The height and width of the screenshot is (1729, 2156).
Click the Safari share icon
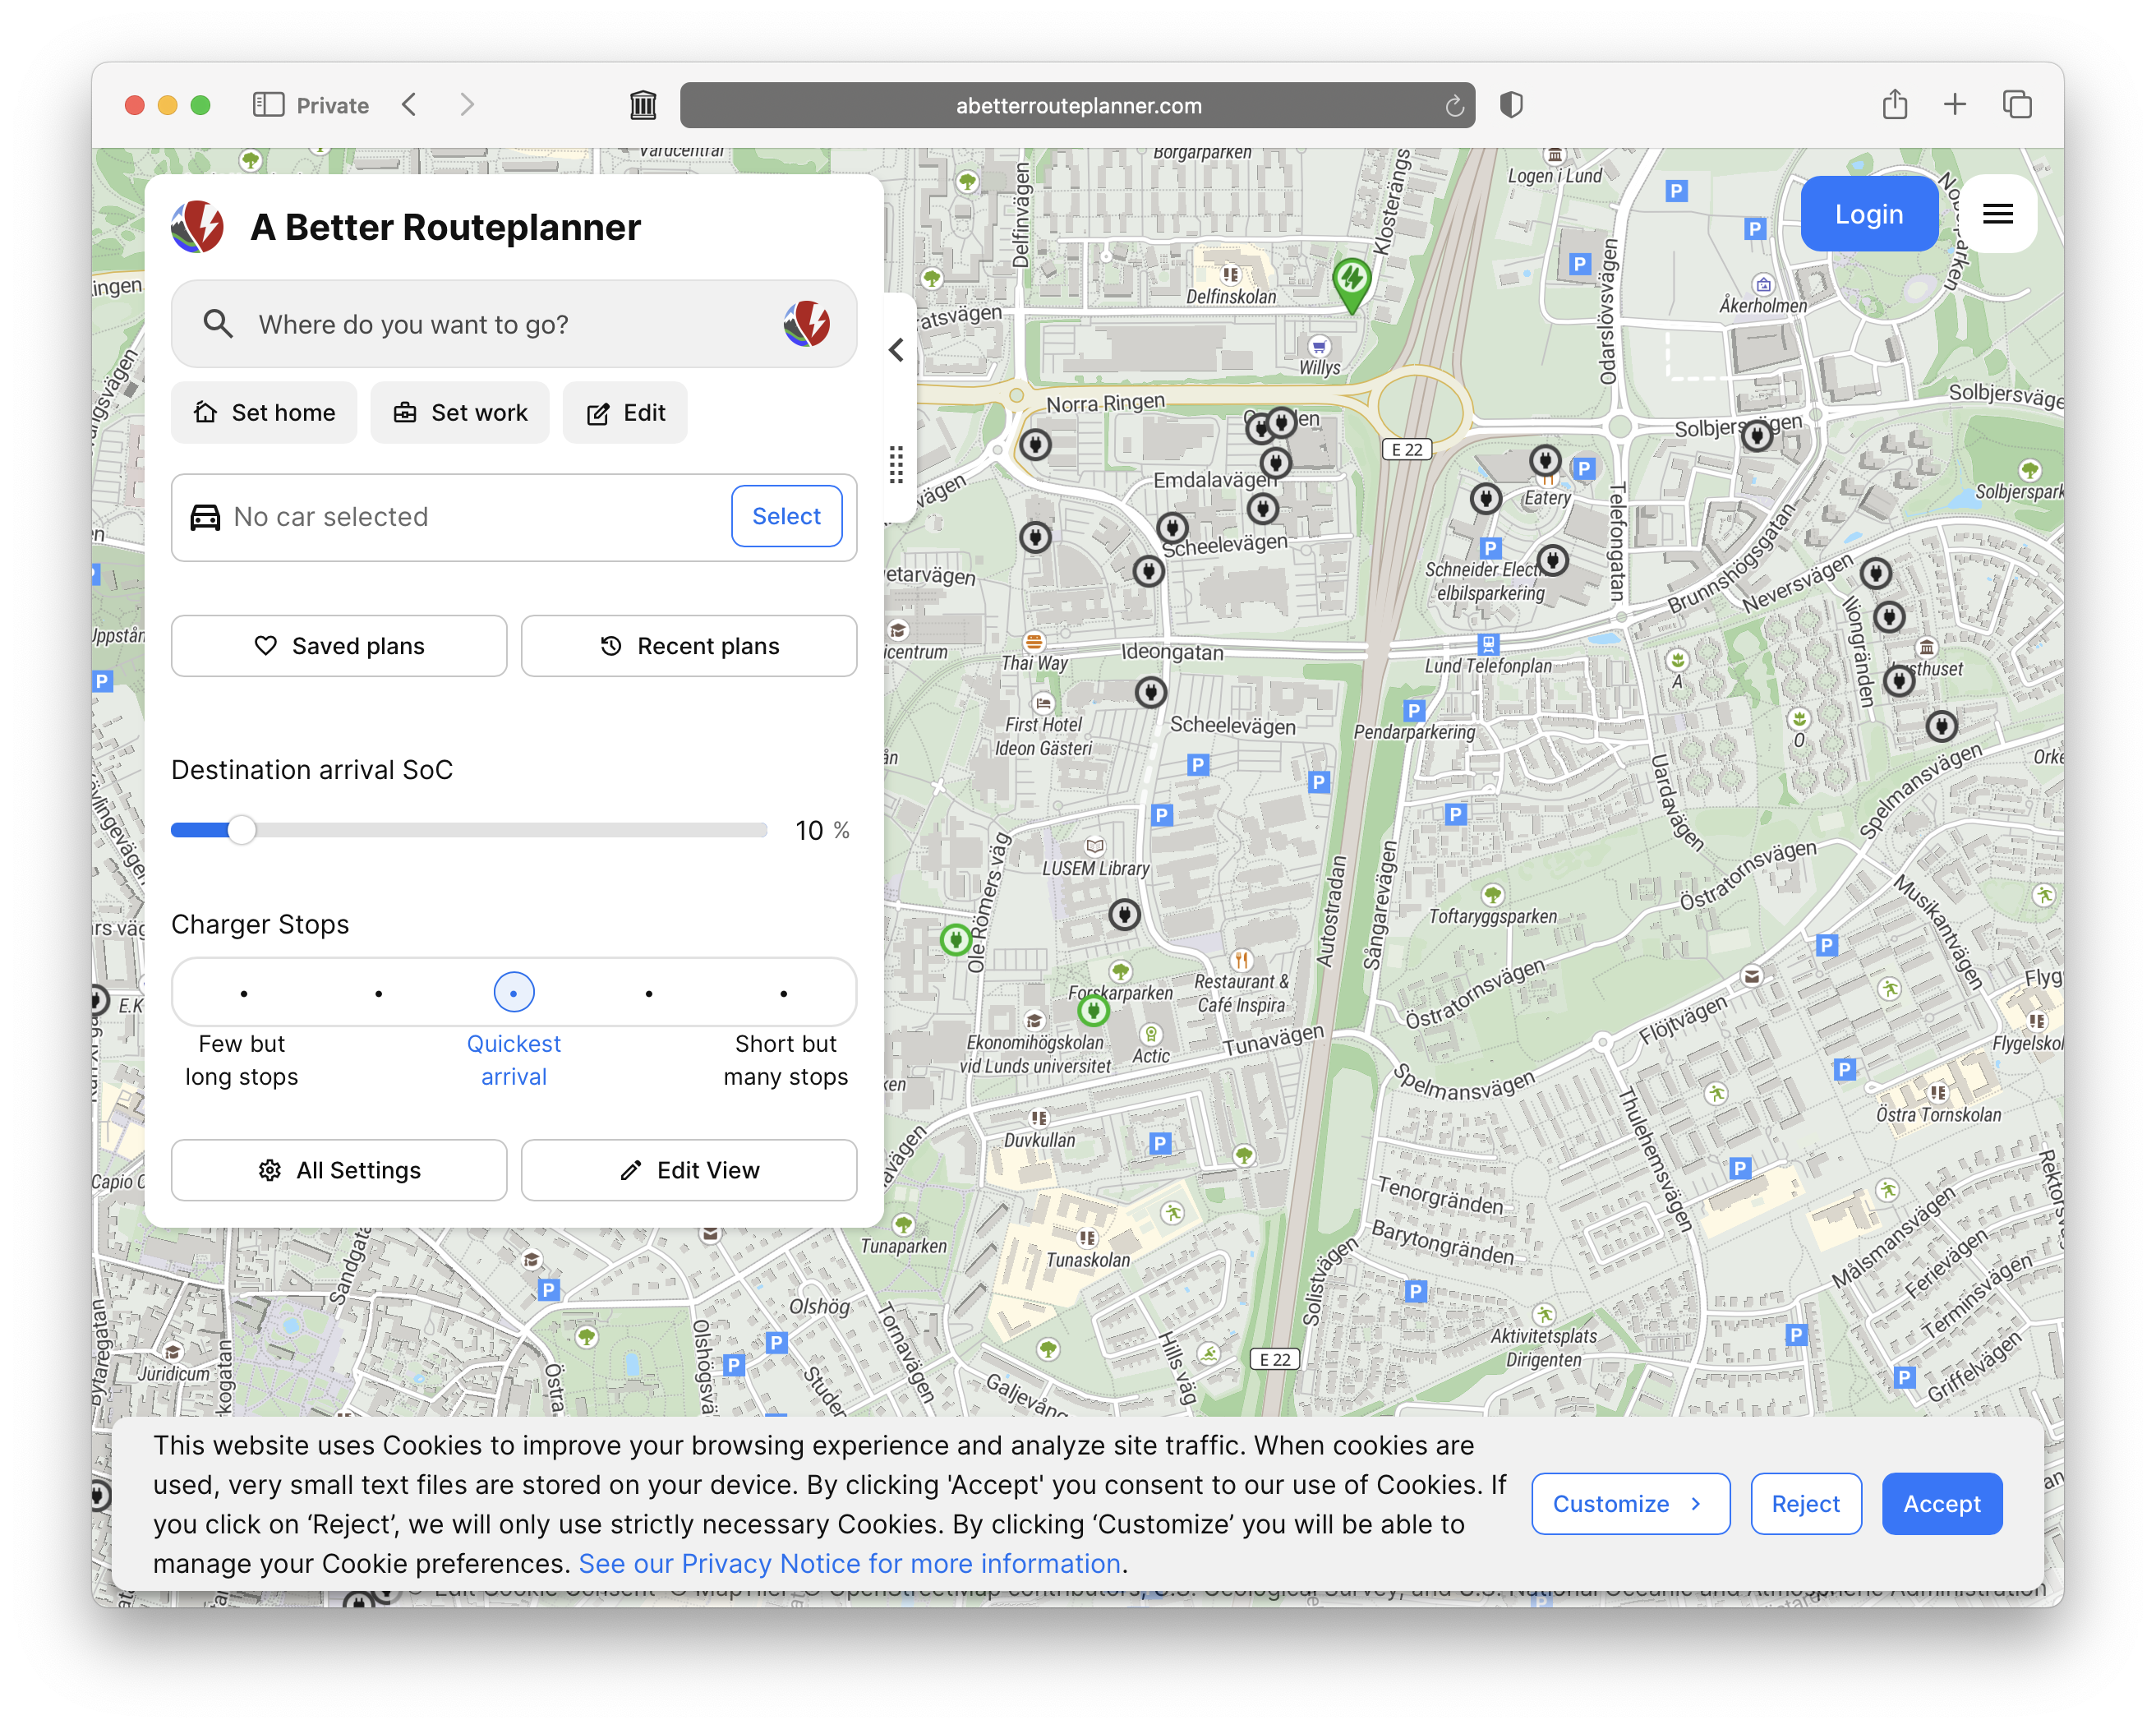tap(1894, 104)
